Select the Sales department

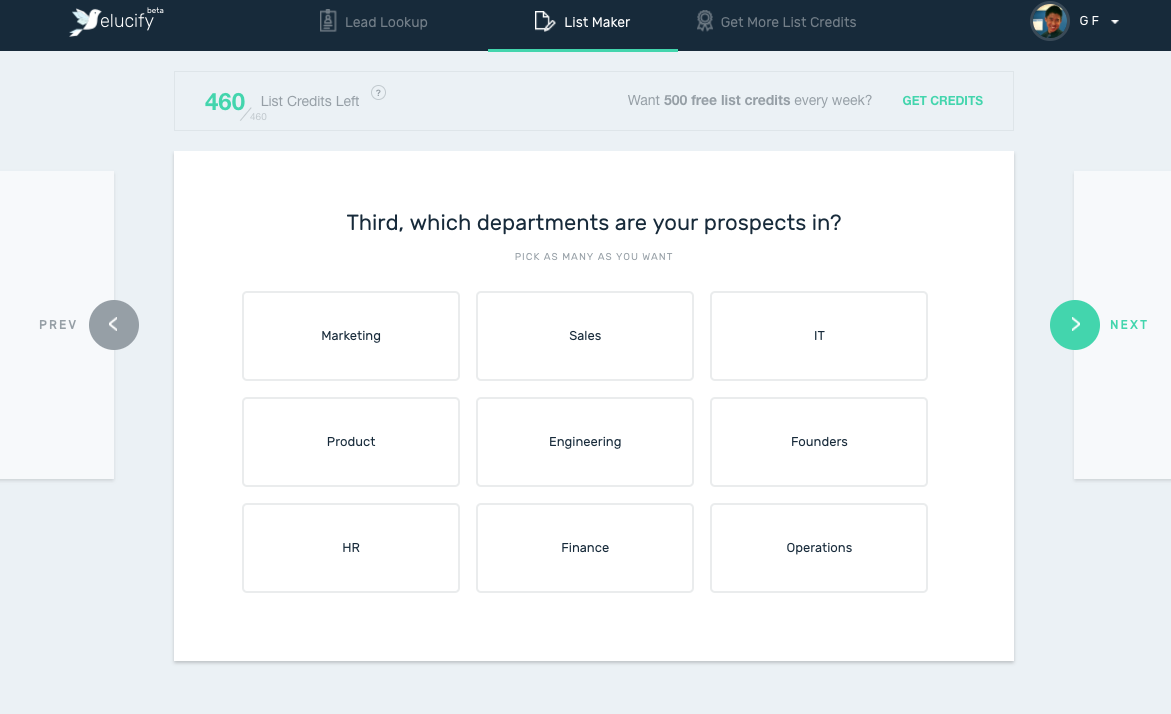point(585,336)
